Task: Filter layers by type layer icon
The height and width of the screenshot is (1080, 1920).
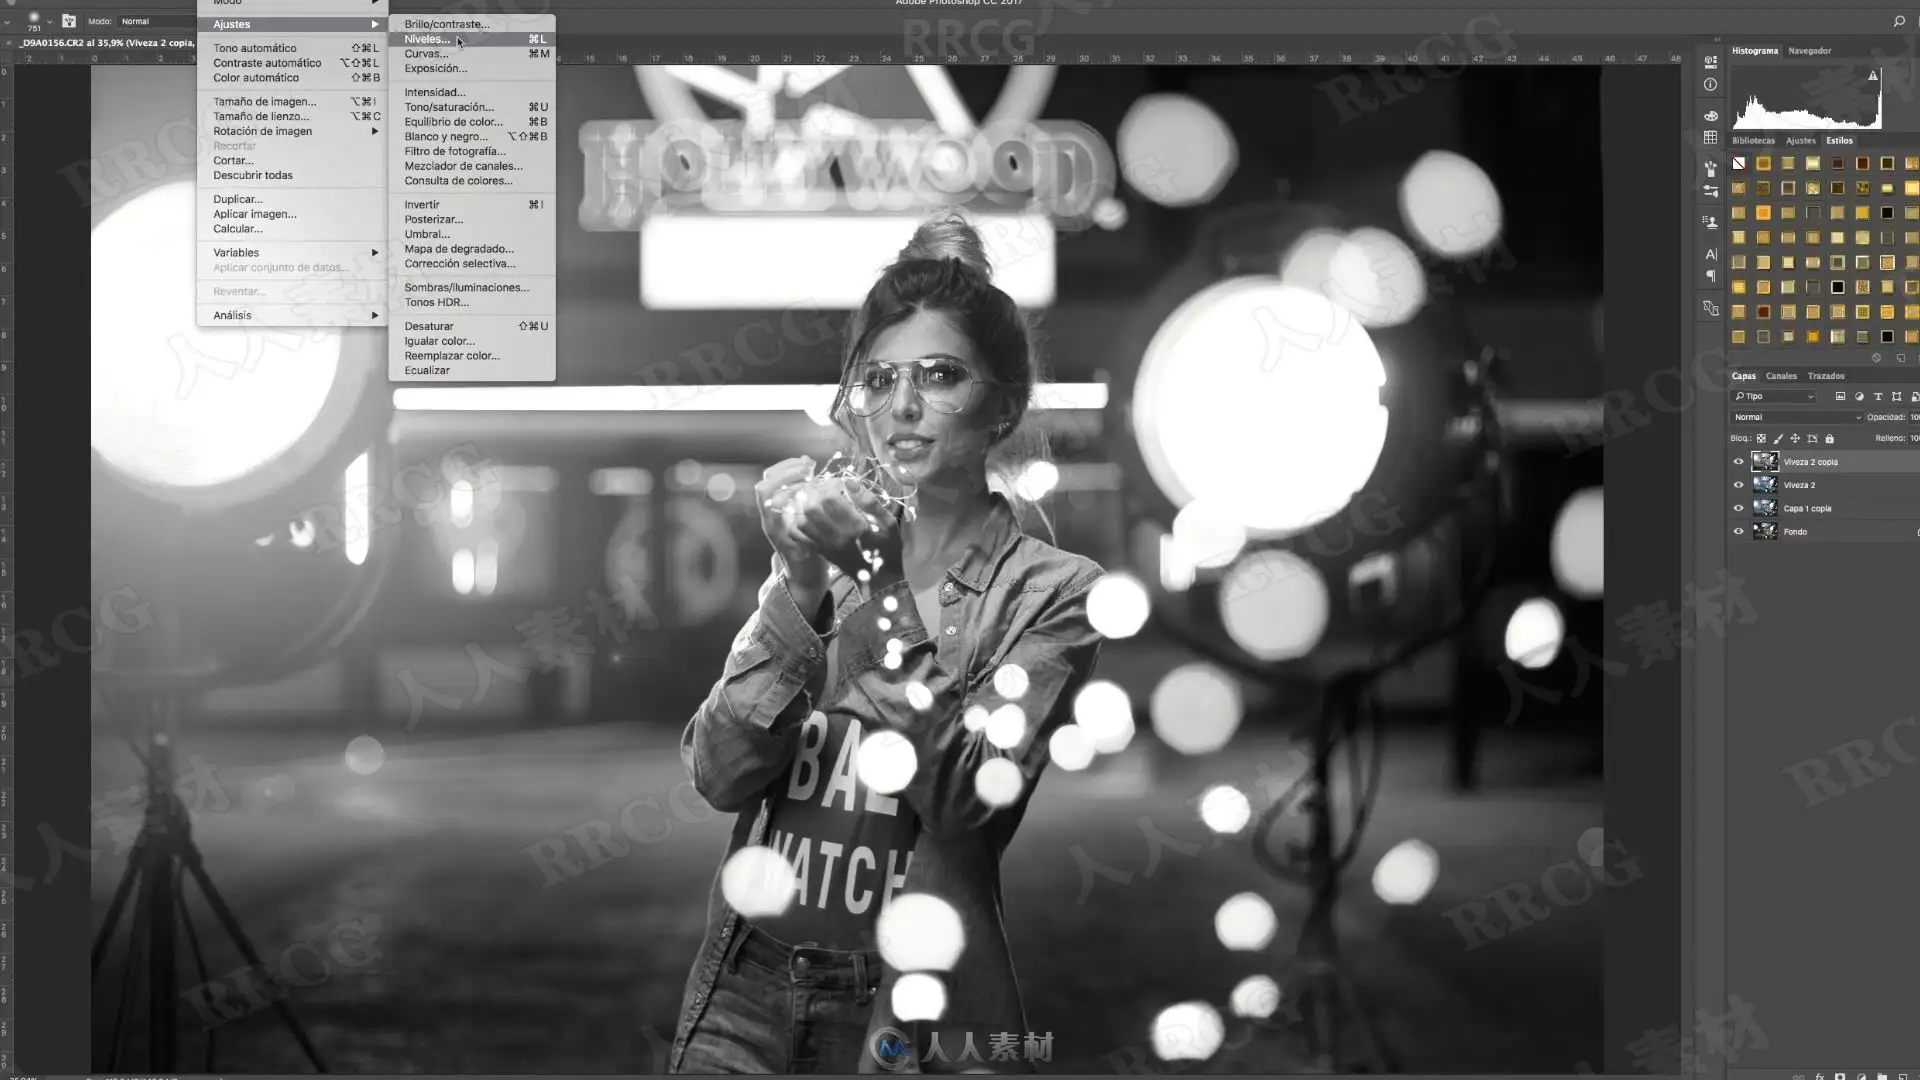Action: [x=1878, y=397]
